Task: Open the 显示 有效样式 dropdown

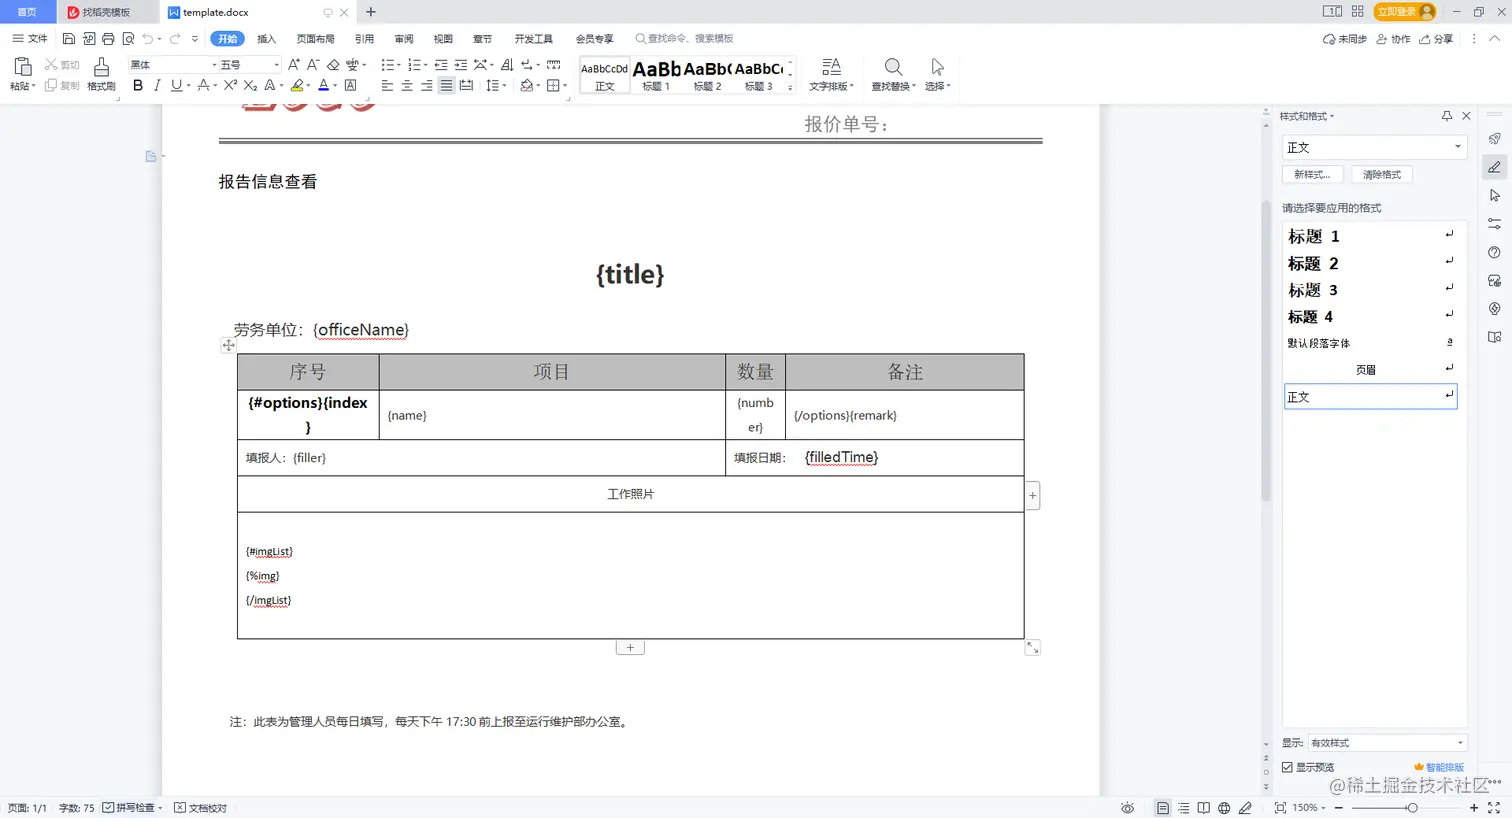Action: tap(1388, 743)
